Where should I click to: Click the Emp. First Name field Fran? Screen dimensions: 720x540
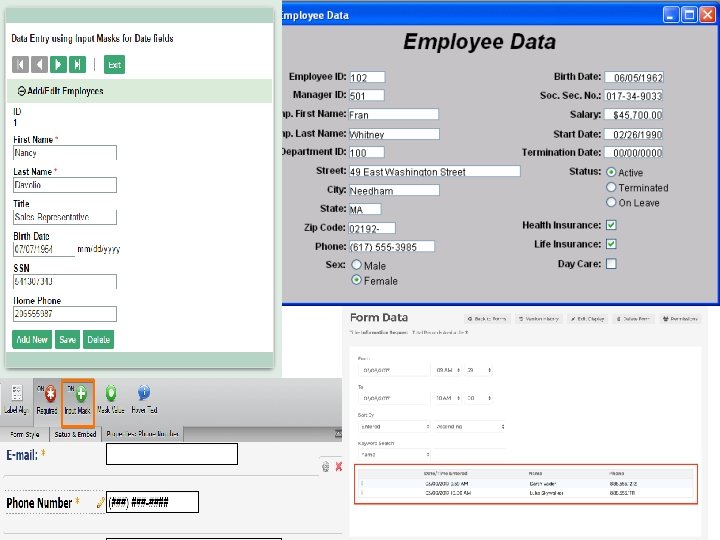coord(394,114)
